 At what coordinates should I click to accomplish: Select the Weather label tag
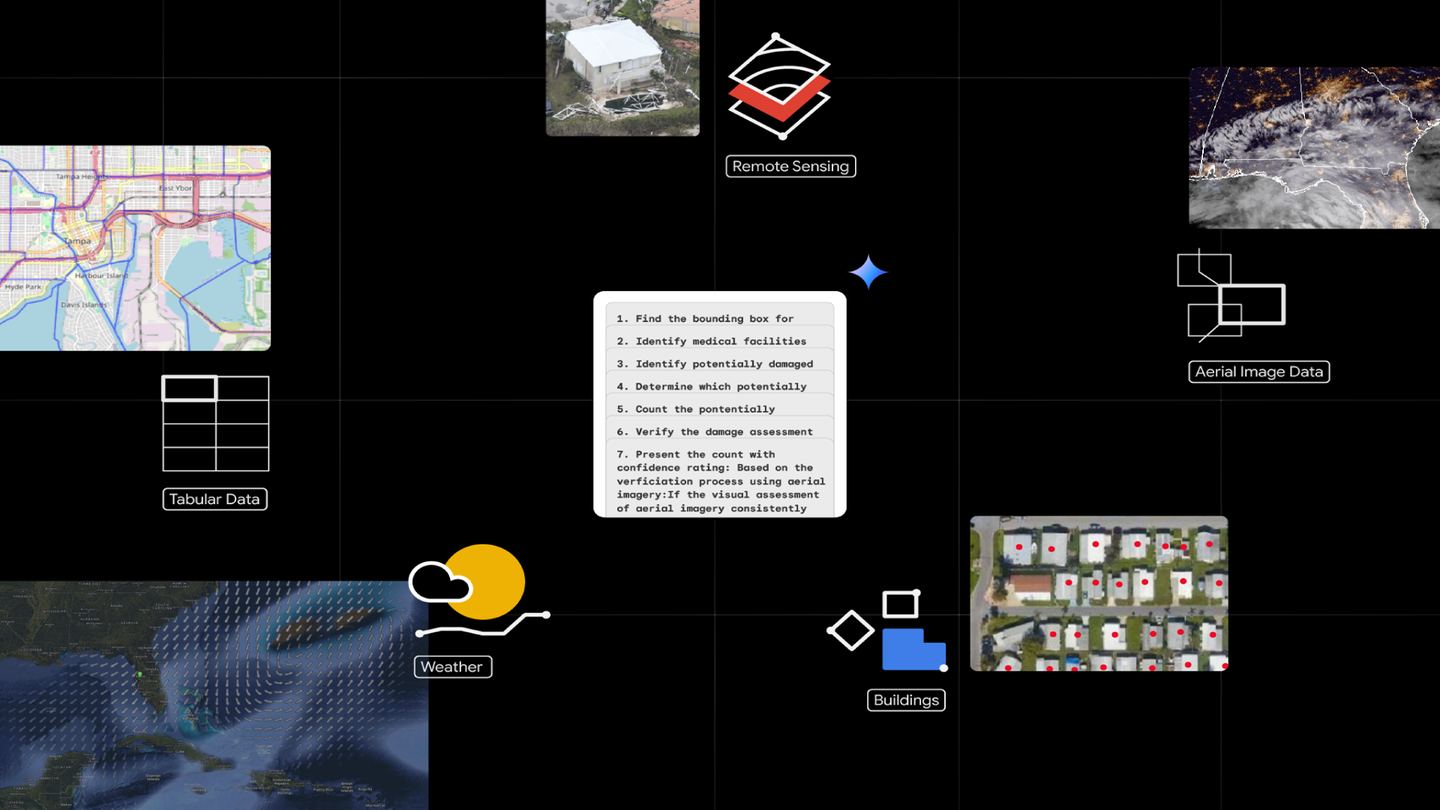[x=452, y=666]
